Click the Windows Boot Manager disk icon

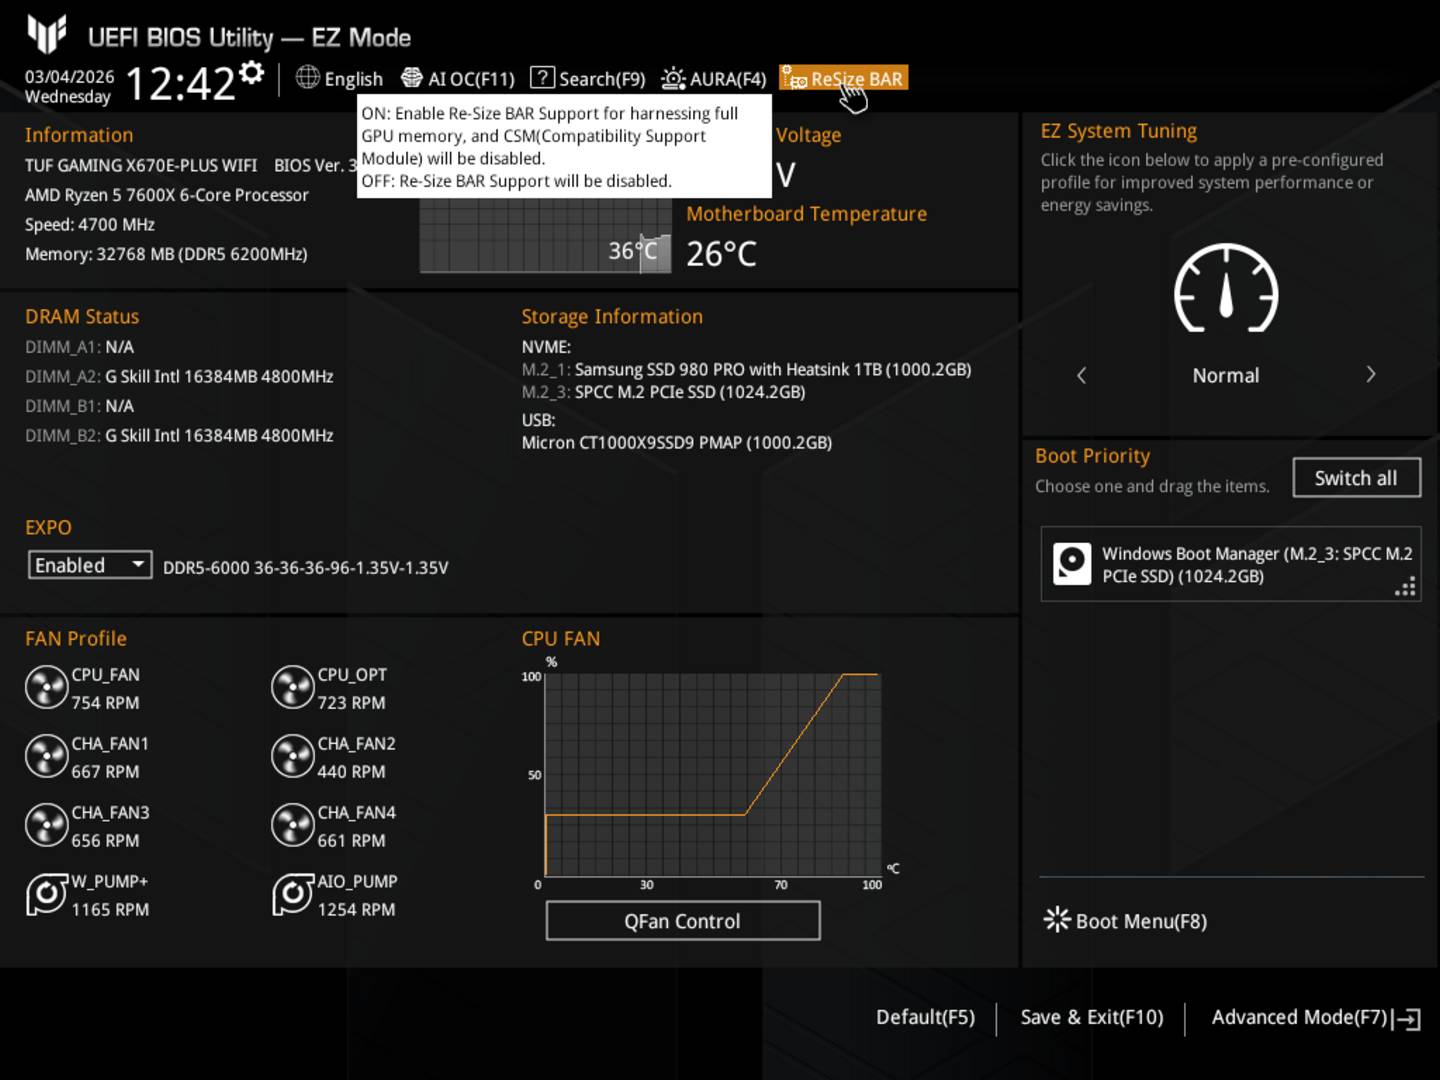pyautogui.click(x=1072, y=564)
